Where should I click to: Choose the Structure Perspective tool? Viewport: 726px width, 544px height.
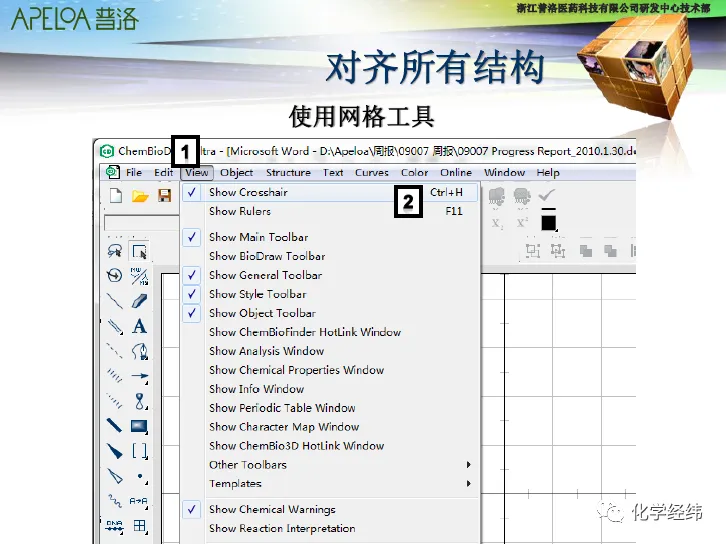point(114,275)
